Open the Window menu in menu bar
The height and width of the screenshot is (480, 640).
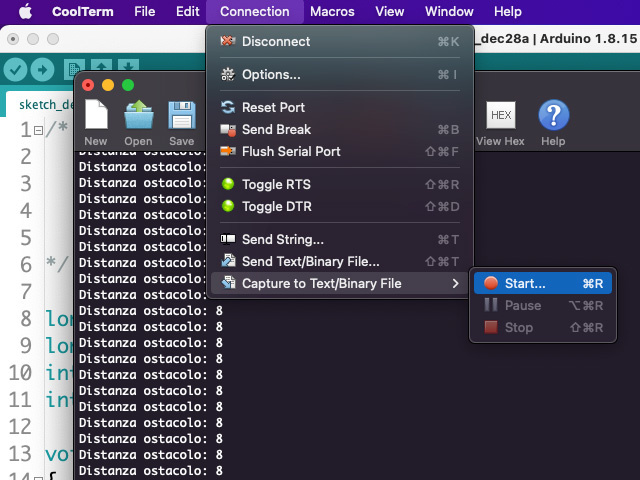coord(449,11)
